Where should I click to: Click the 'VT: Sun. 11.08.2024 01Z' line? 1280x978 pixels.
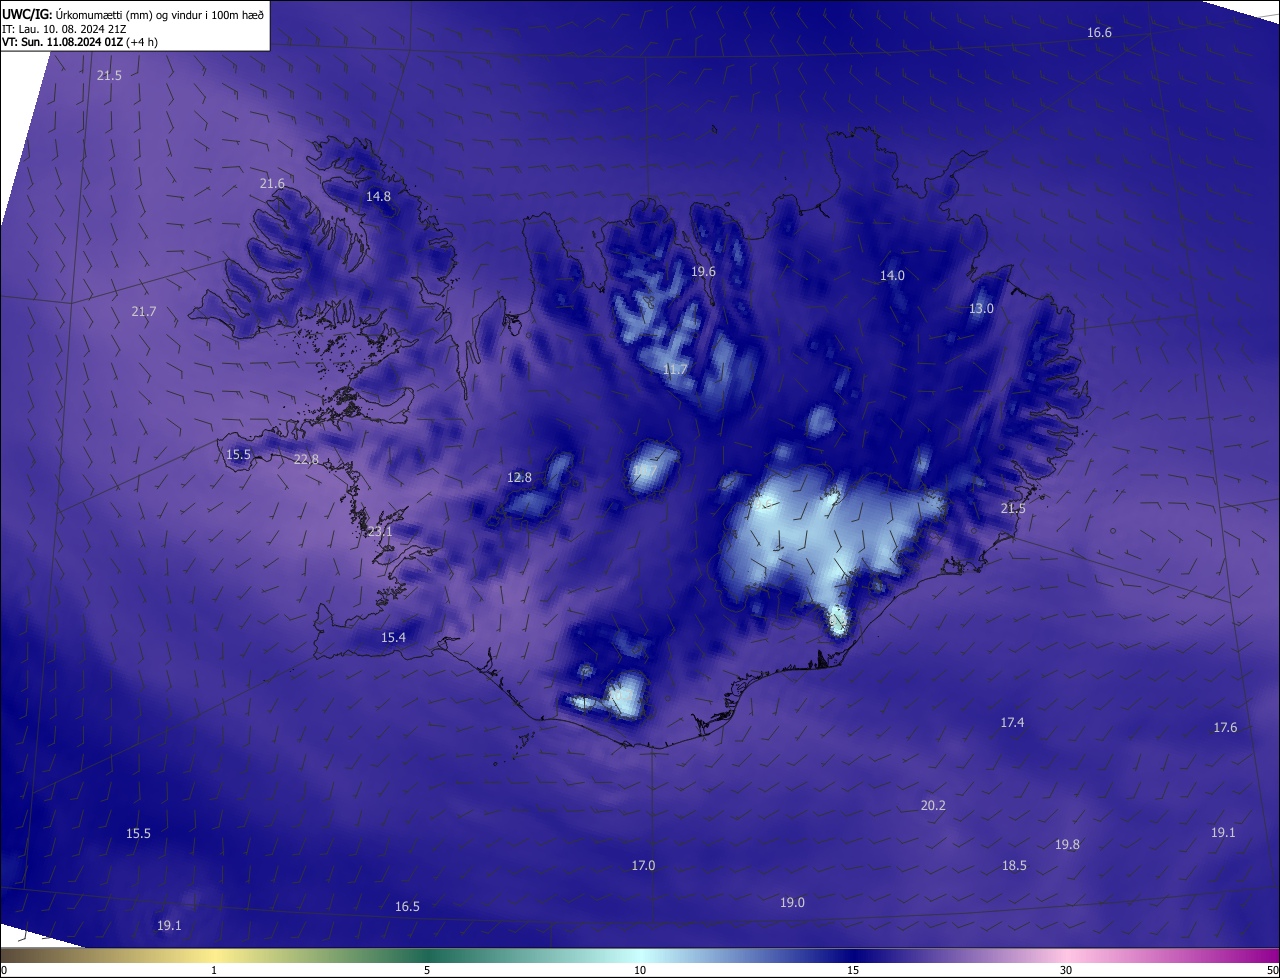(x=80, y=42)
